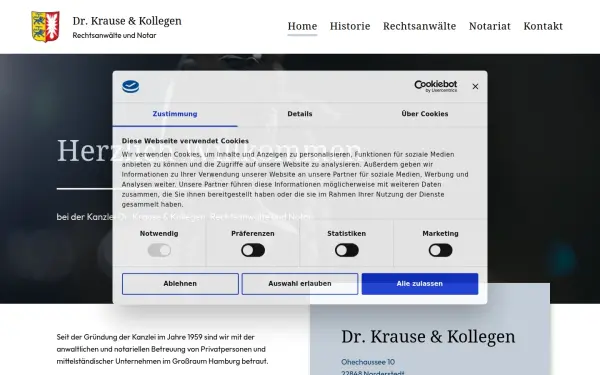Click the Auswahl erlauben button
The width and height of the screenshot is (600, 375).
pyautogui.click(x=300, y=284)
